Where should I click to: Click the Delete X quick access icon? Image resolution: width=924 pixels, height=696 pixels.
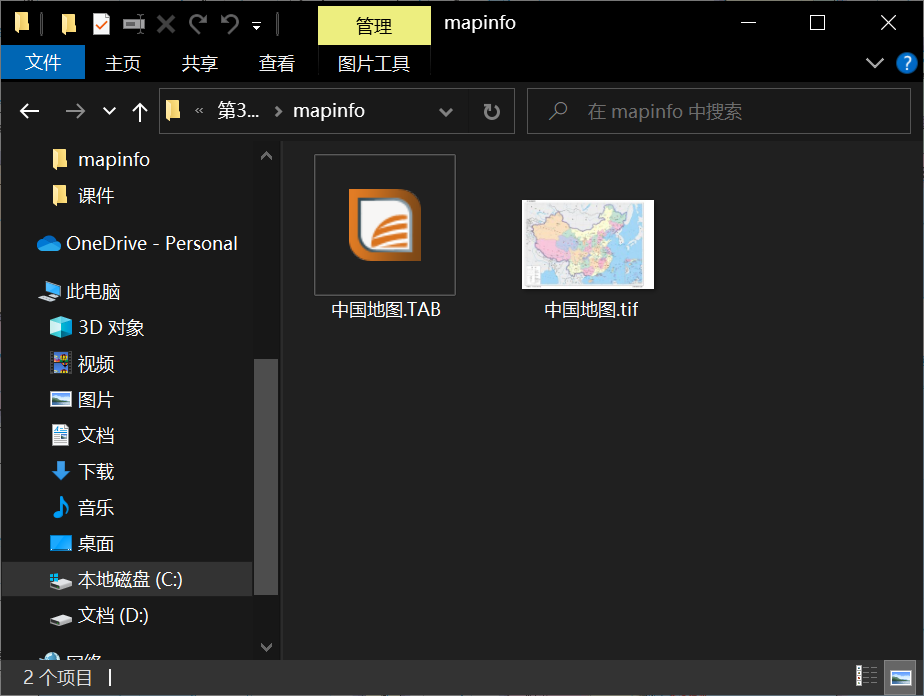[166, 24]
